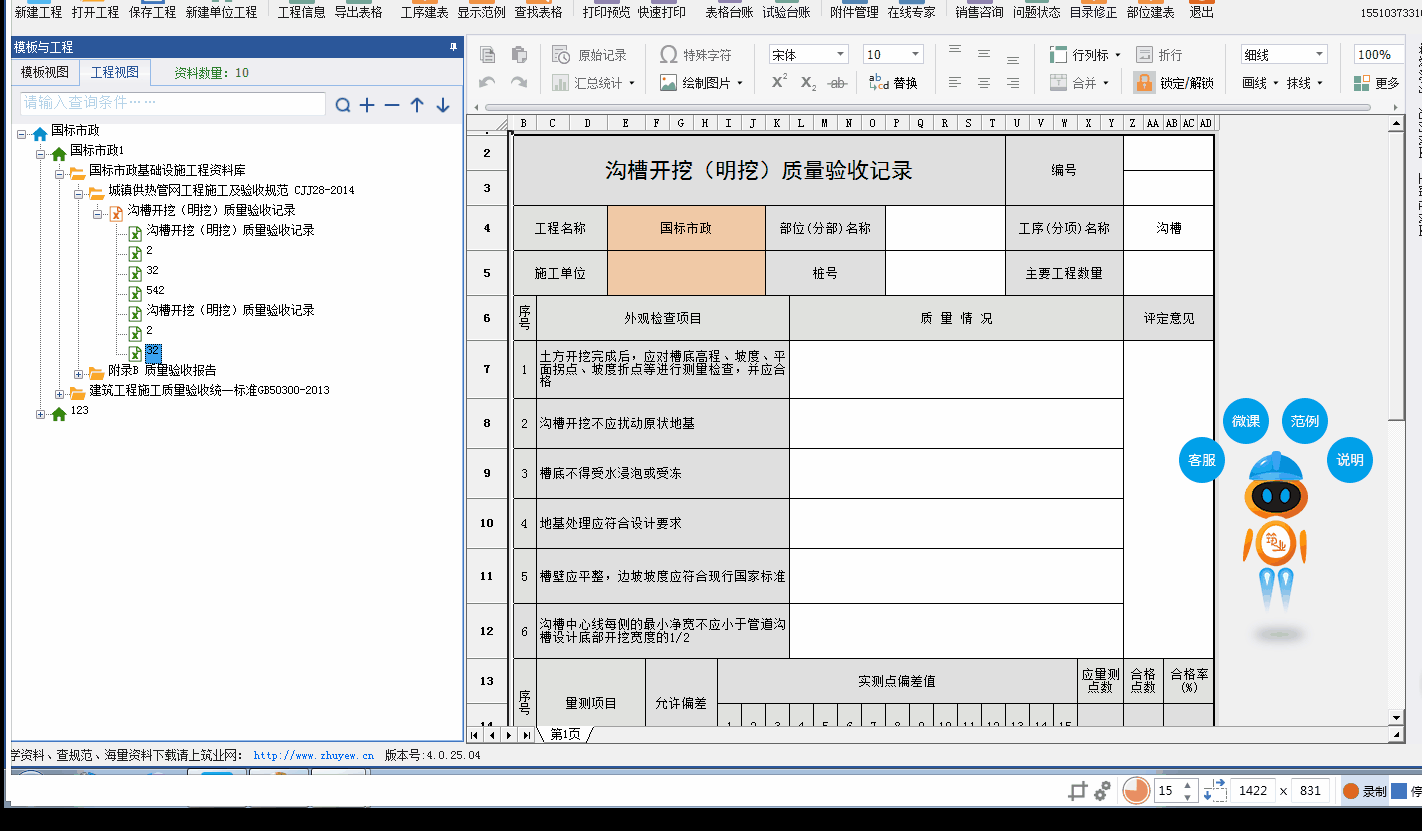Click the 替换 replace button

click(893, 83)
